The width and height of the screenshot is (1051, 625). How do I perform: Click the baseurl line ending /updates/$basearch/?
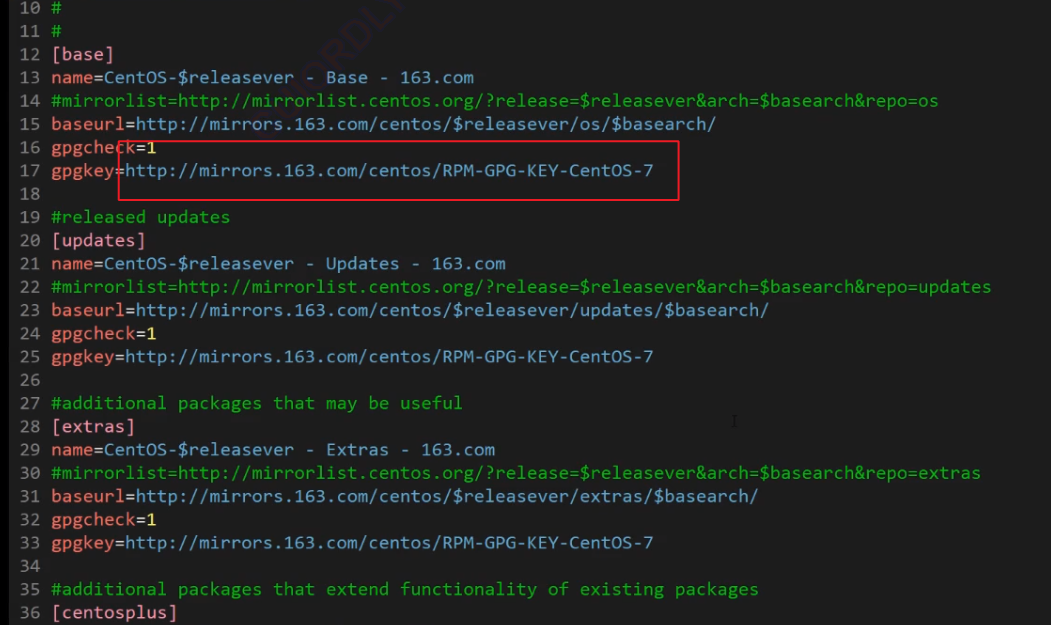(x=410, y=310)
